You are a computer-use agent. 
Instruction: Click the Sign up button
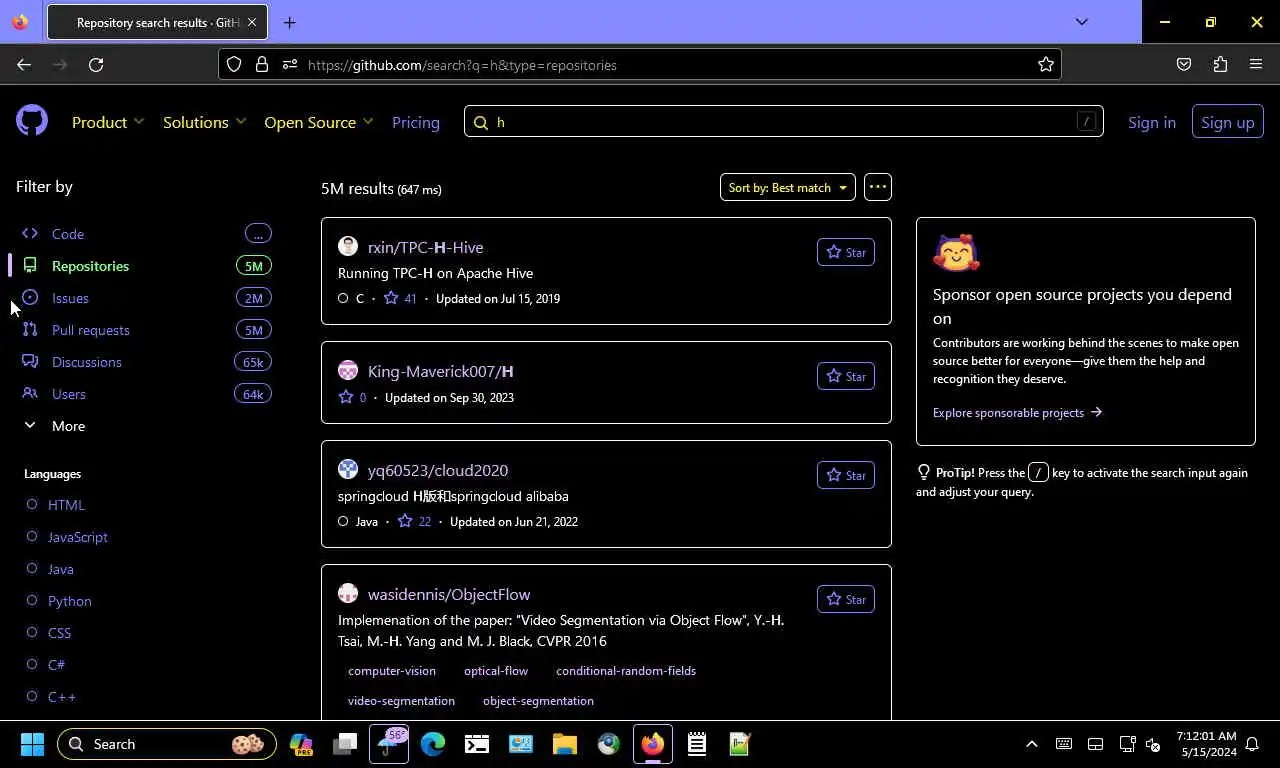click(x=1227, y=122)
